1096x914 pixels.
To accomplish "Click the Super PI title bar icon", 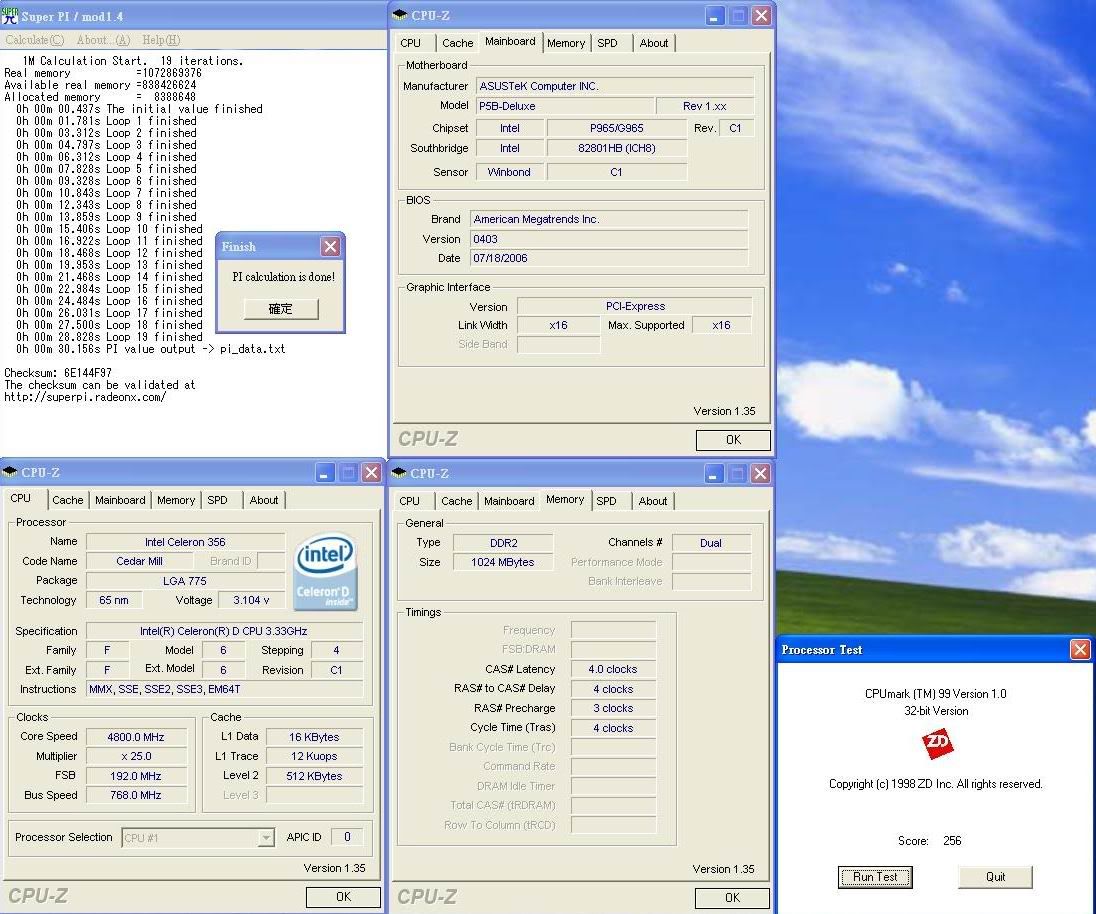I will click(10, 15).
